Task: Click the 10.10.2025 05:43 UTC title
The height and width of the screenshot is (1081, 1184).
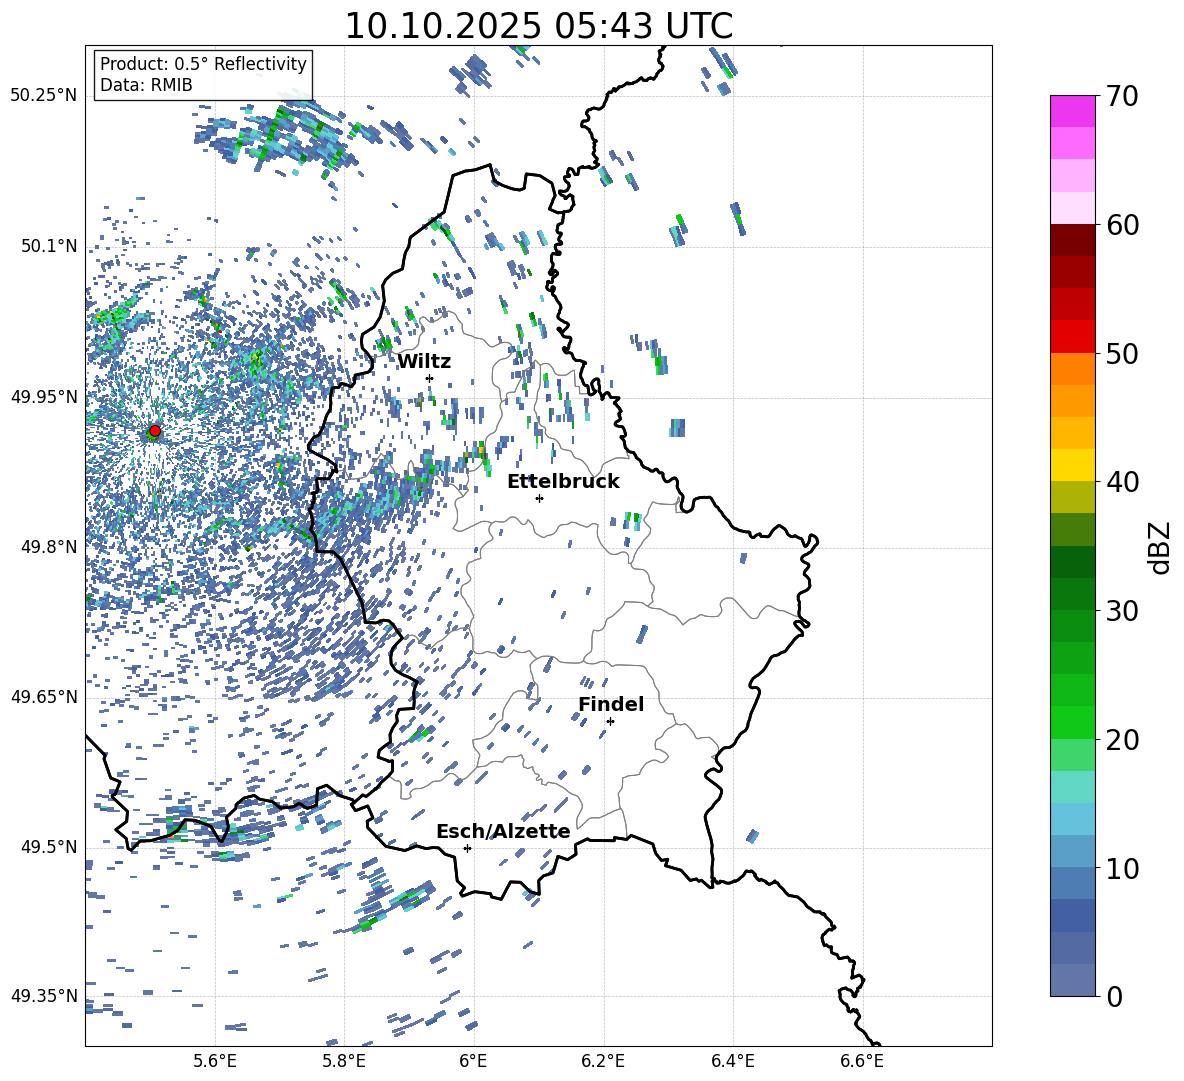Action: 538,26
